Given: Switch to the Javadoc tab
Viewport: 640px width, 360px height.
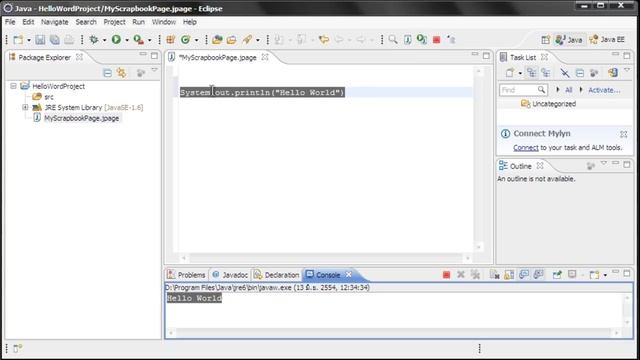Looking at the screenshot, I should [x=231, y=275].
